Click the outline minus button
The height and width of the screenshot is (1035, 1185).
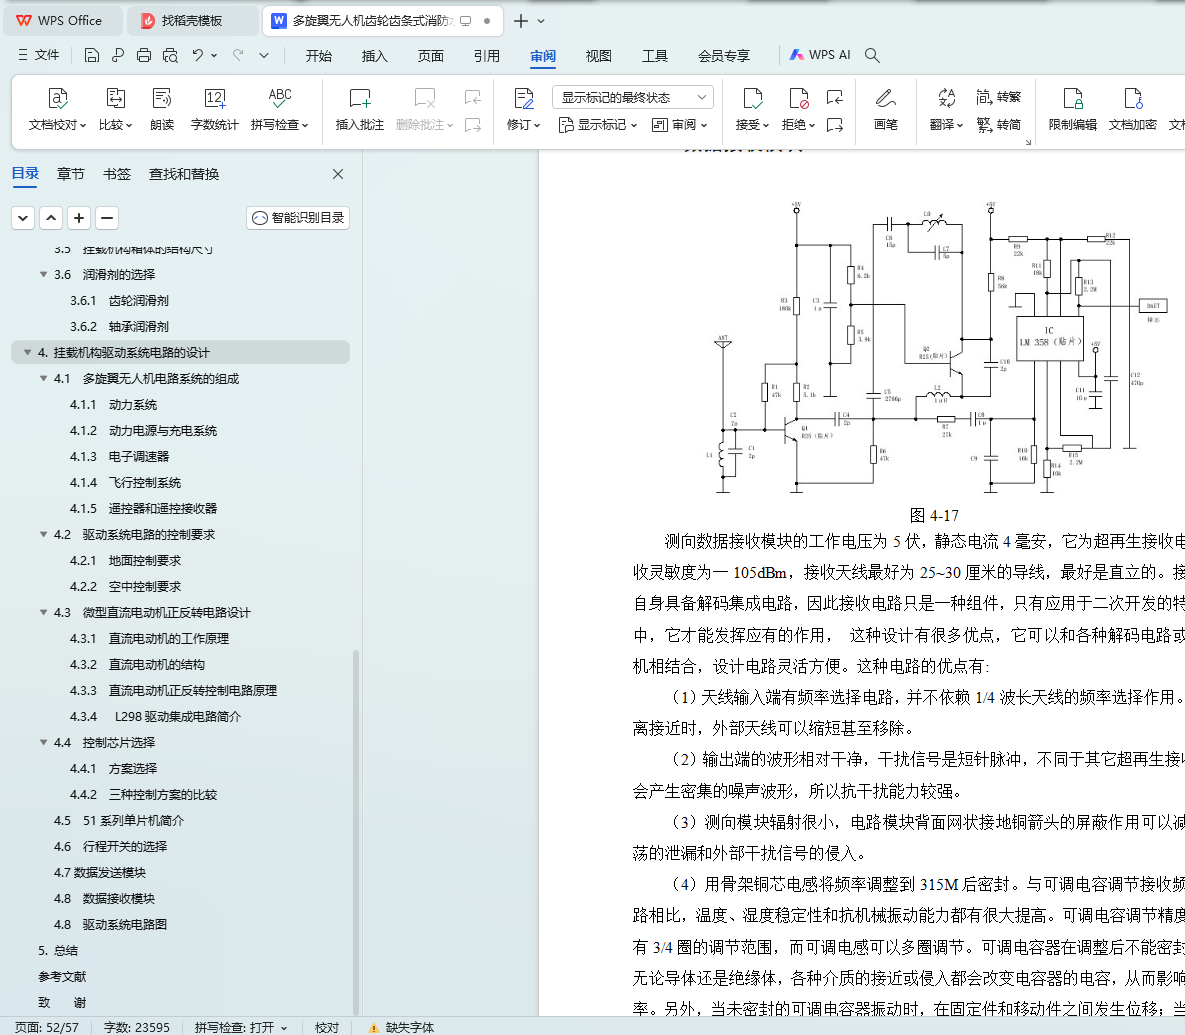coord(107,218)
